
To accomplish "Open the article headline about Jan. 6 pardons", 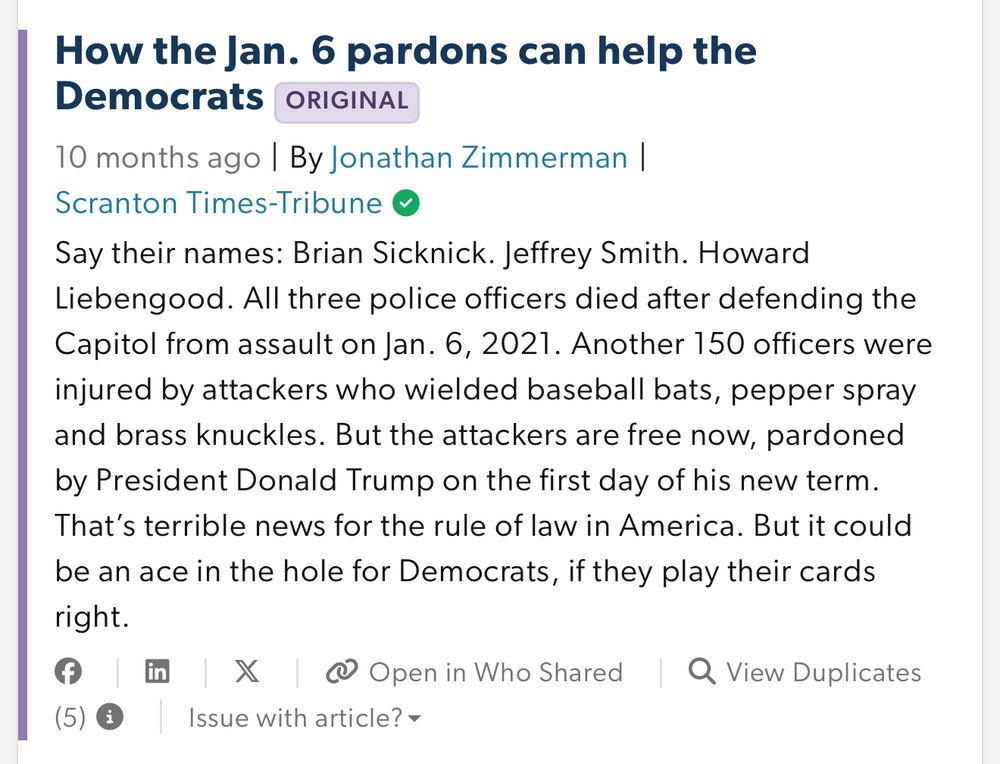I will tap(406, 74).
